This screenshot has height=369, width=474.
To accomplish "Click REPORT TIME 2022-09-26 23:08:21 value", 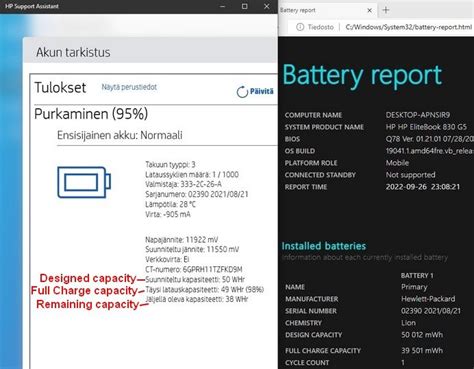I will pyautogui.click(x=423, y=187).
